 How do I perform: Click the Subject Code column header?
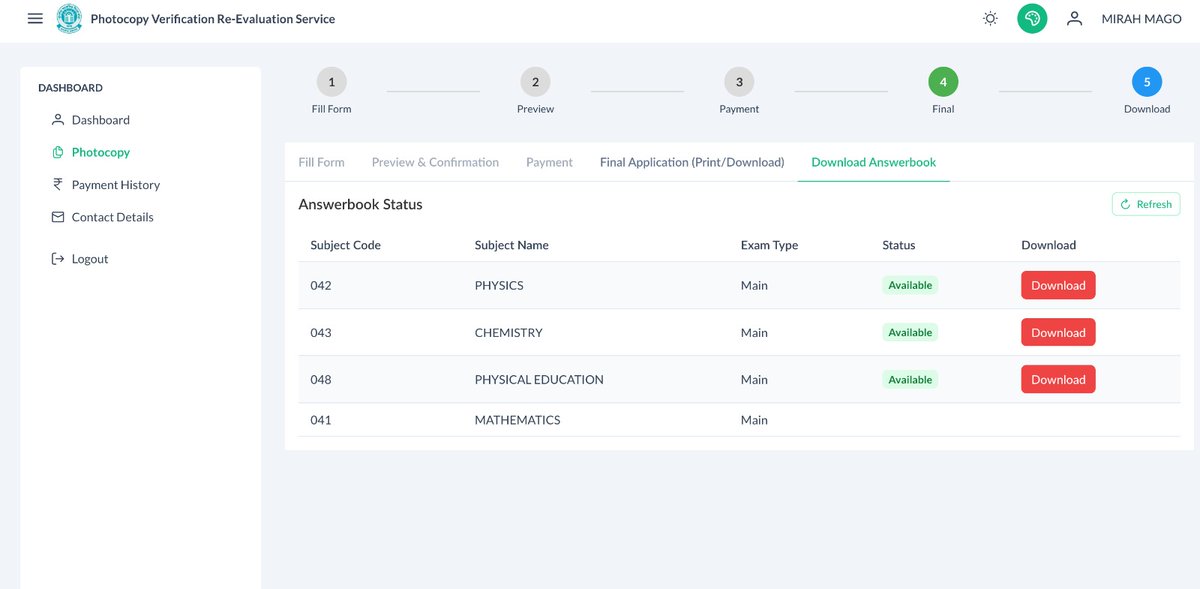pos(345,245)
